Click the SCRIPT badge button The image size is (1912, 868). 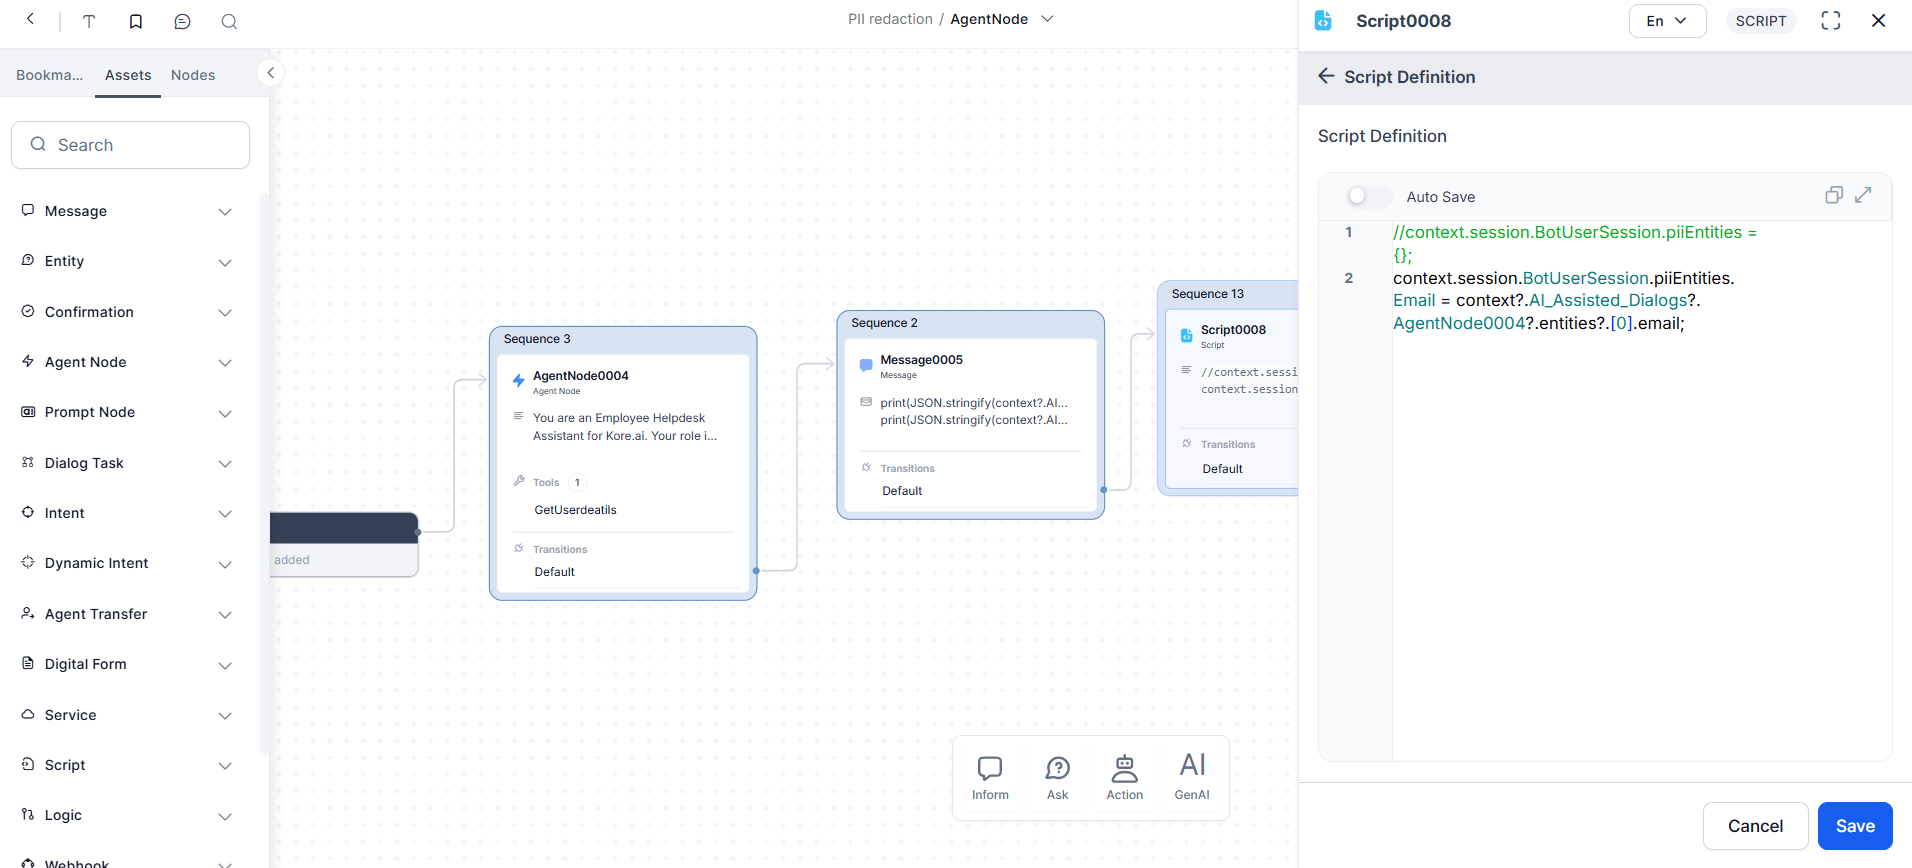tap(1761, 21)
